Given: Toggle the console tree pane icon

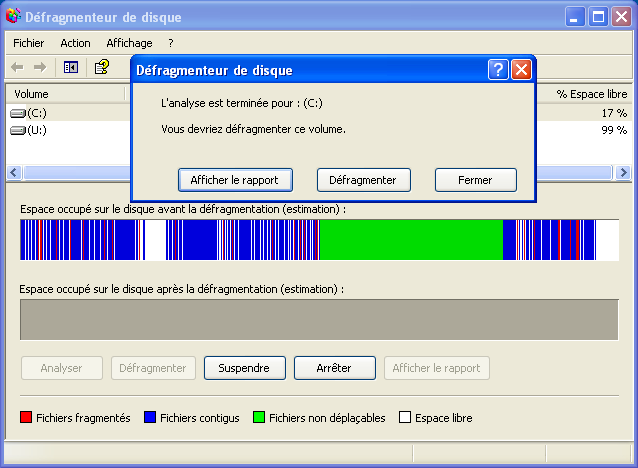Looking at the screenshot, I should (71, 67).
